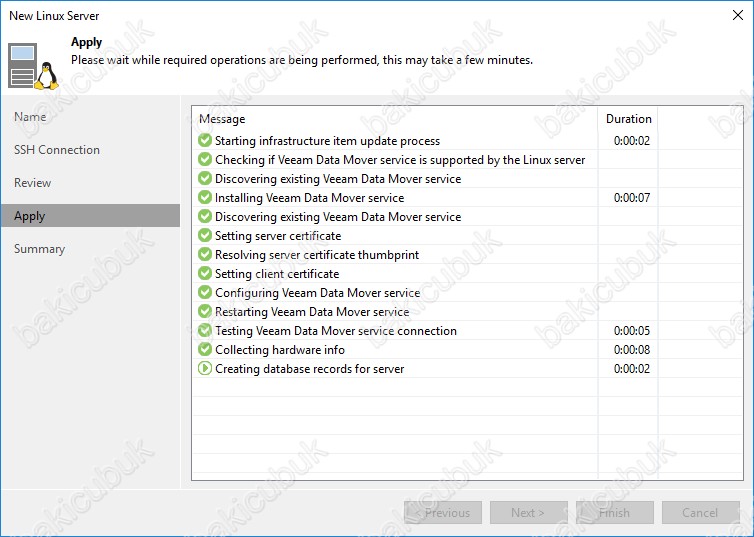
Task: Select row 'Collecting hardware info'
Action: [467, 350]
